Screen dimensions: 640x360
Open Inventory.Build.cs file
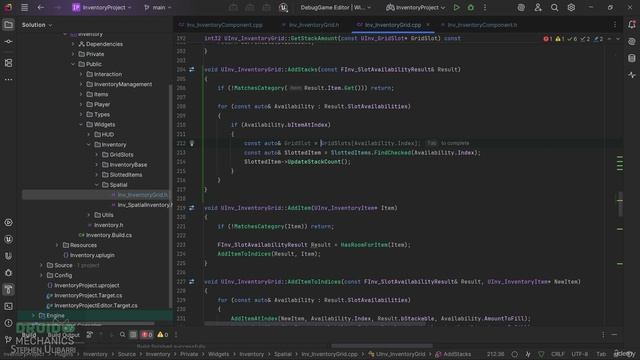click(x=105, y=235)
